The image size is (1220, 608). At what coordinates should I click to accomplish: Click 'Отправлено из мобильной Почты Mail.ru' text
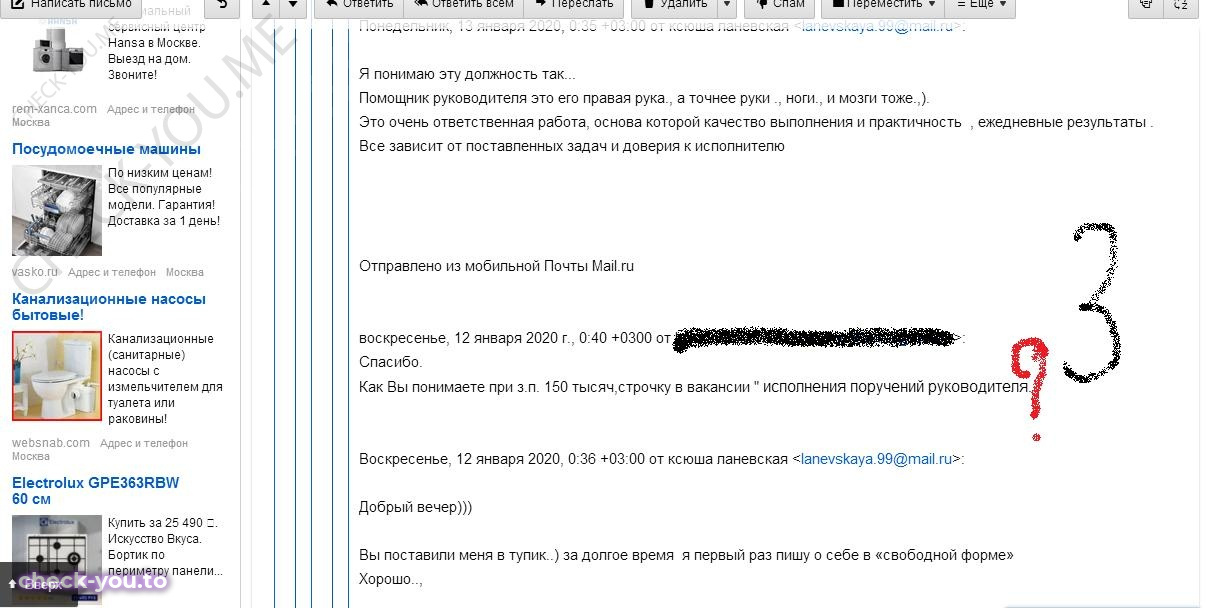click(x=497, y=266)
